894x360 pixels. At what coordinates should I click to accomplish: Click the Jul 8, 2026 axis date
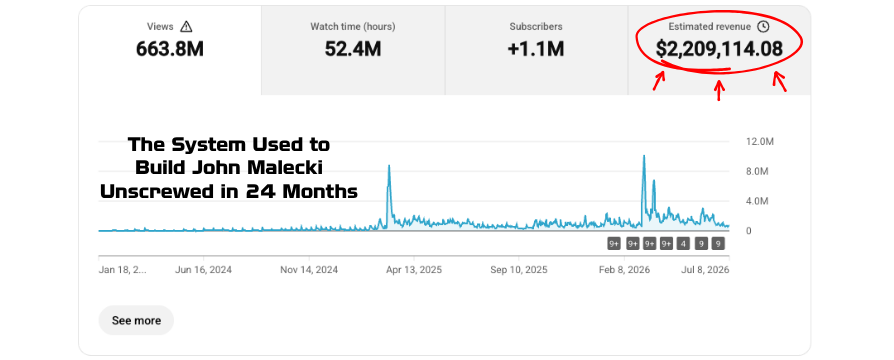tap(705, 270)
